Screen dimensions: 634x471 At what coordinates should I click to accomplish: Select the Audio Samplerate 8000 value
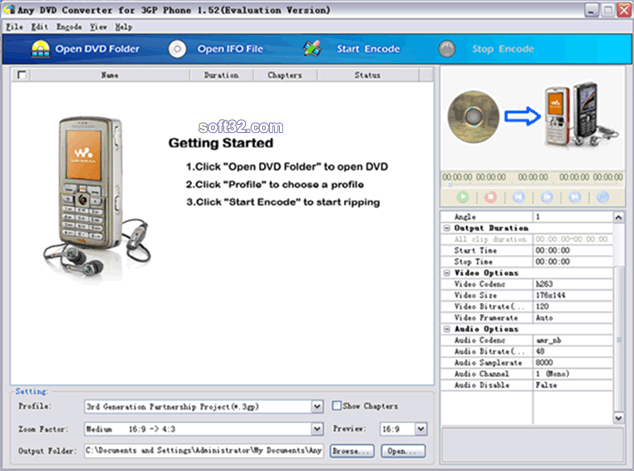(x=573, y=363)
